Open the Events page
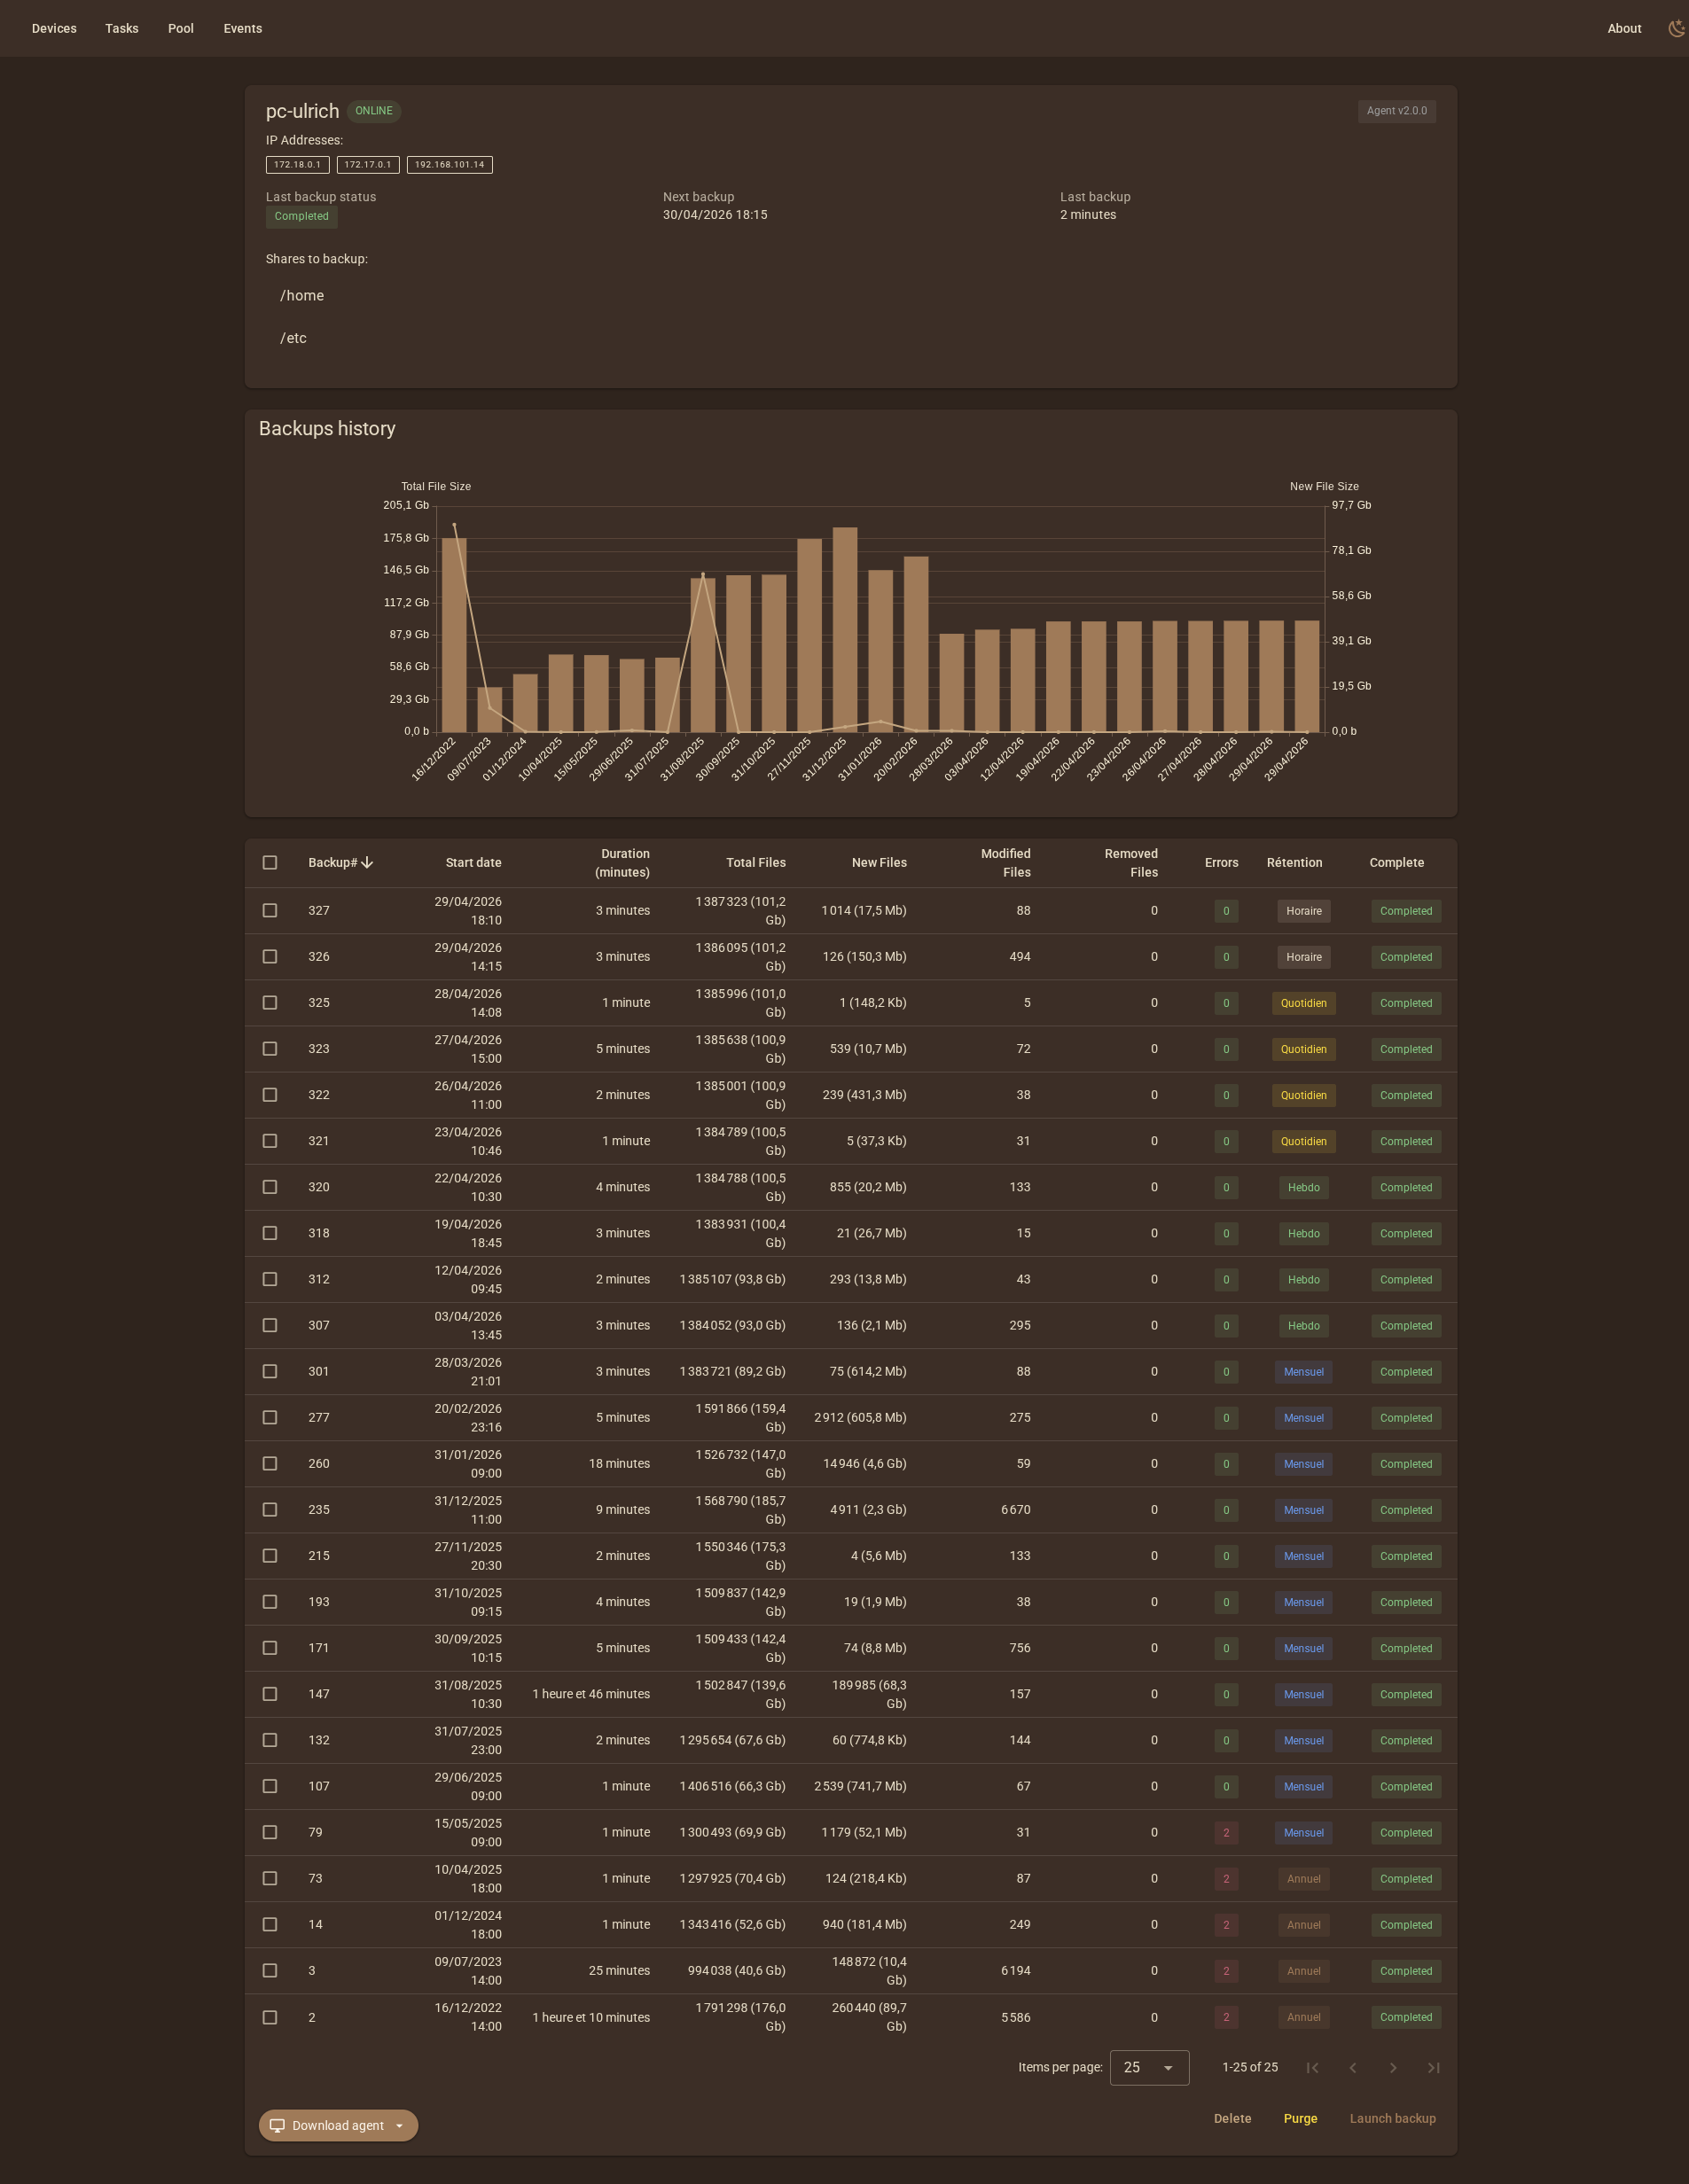Screen dimensions: 1689x2184 [x=243, y=28]
